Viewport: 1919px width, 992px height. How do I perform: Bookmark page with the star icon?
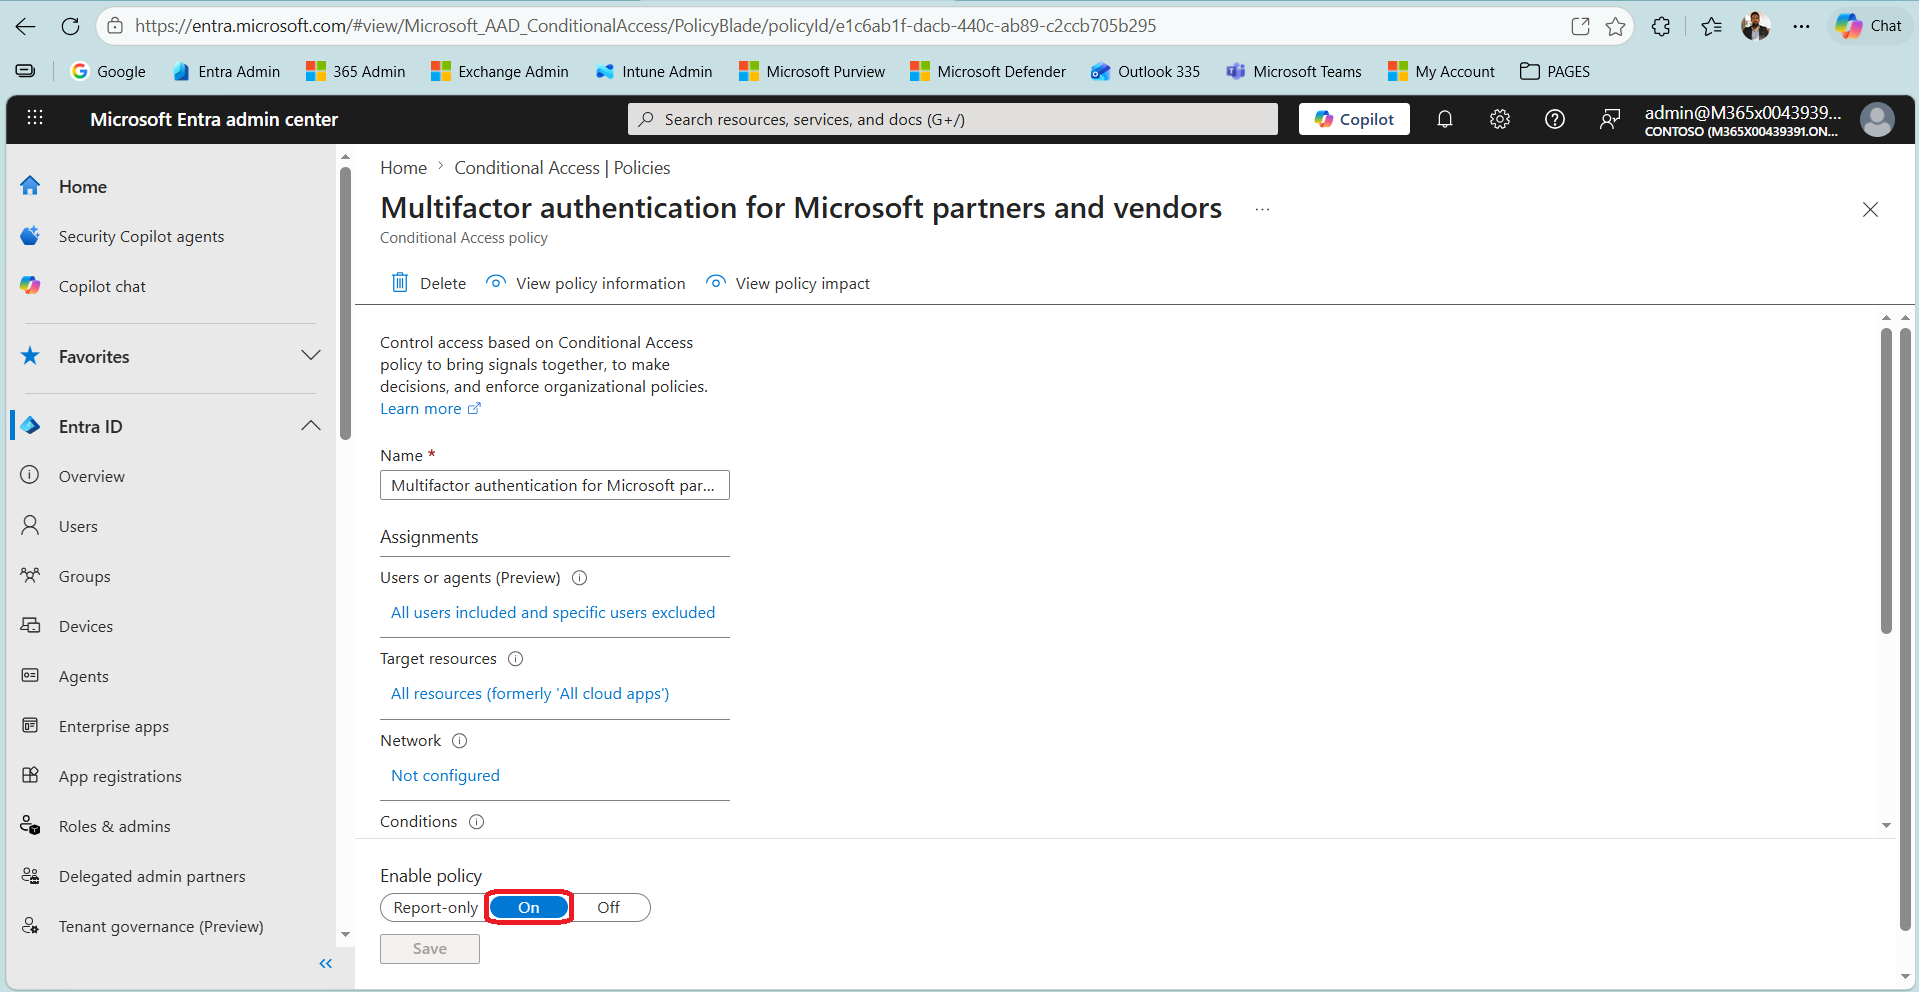(1615, 26)
